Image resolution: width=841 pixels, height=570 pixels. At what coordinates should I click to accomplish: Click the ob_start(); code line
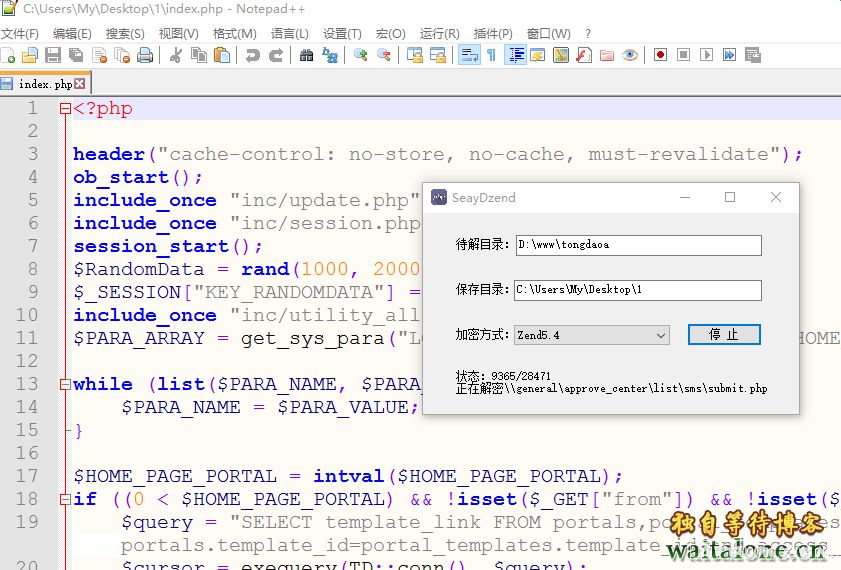137,177
